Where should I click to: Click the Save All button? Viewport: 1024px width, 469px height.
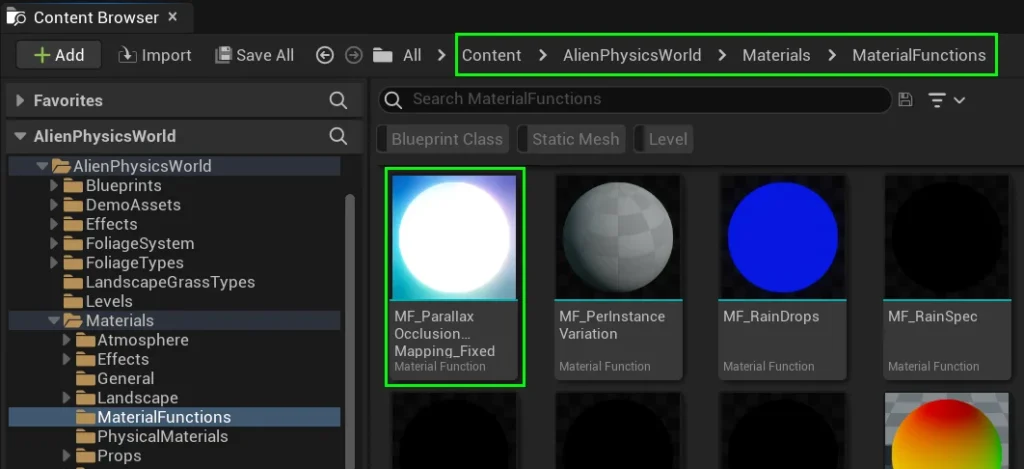255,55
